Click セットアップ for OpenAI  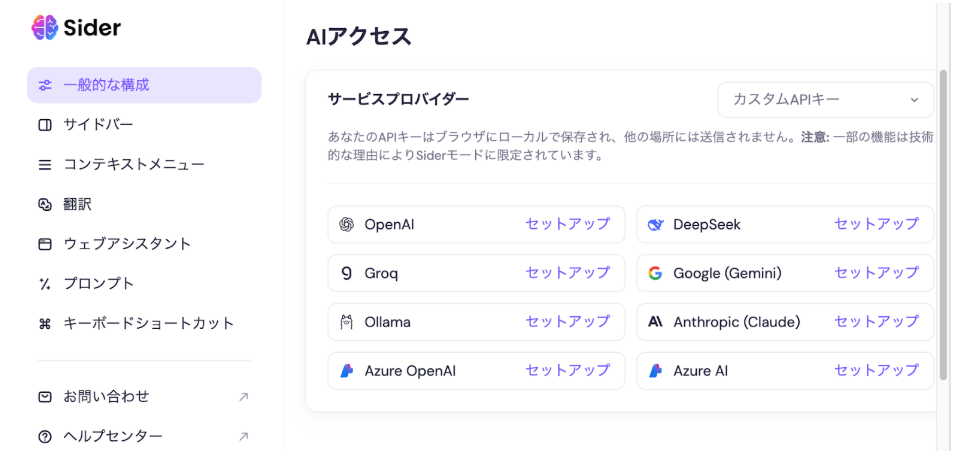tap(568, 224)
